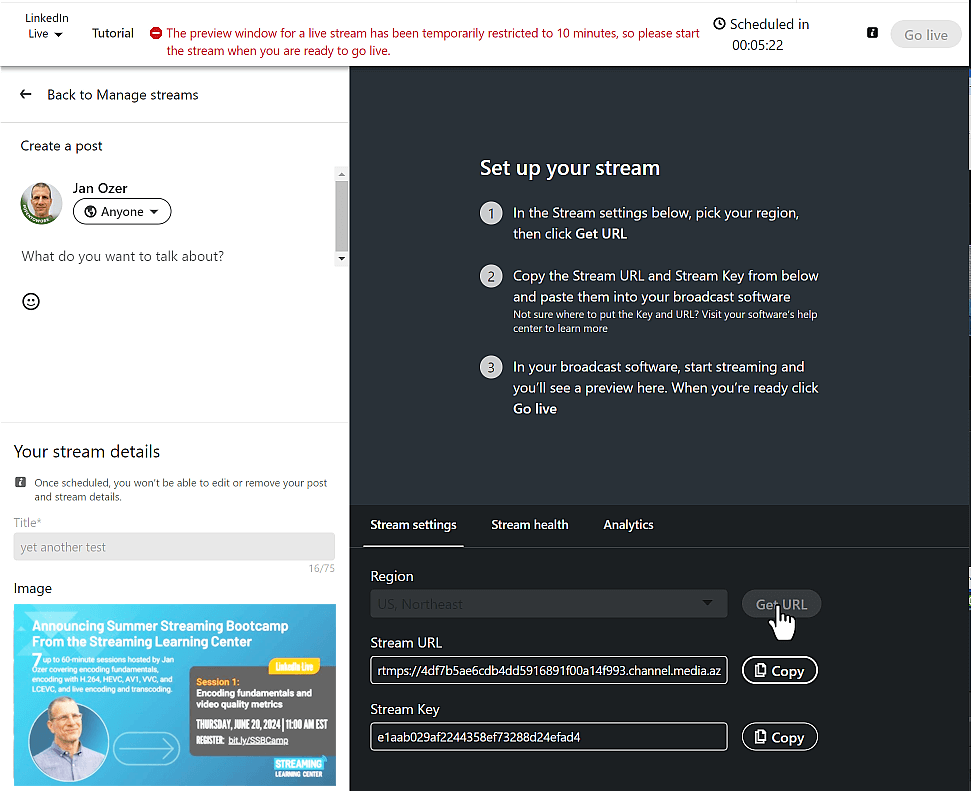The height and width of the screenshot is (791, 971).
Task: Copy the Stream Key
Action: [780, 737]
